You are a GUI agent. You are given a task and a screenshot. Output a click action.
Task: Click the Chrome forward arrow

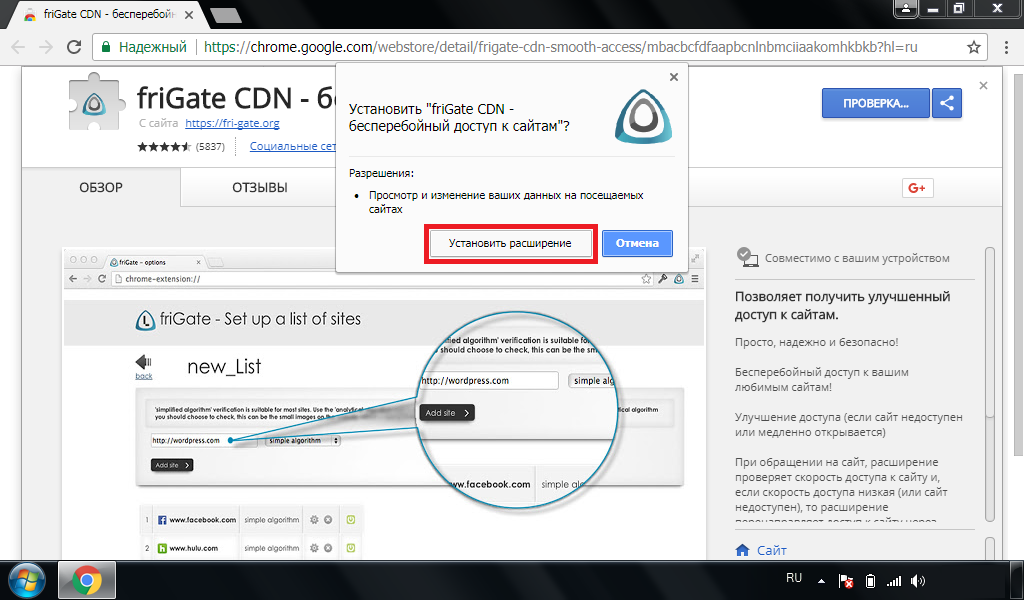click(46, 47)
